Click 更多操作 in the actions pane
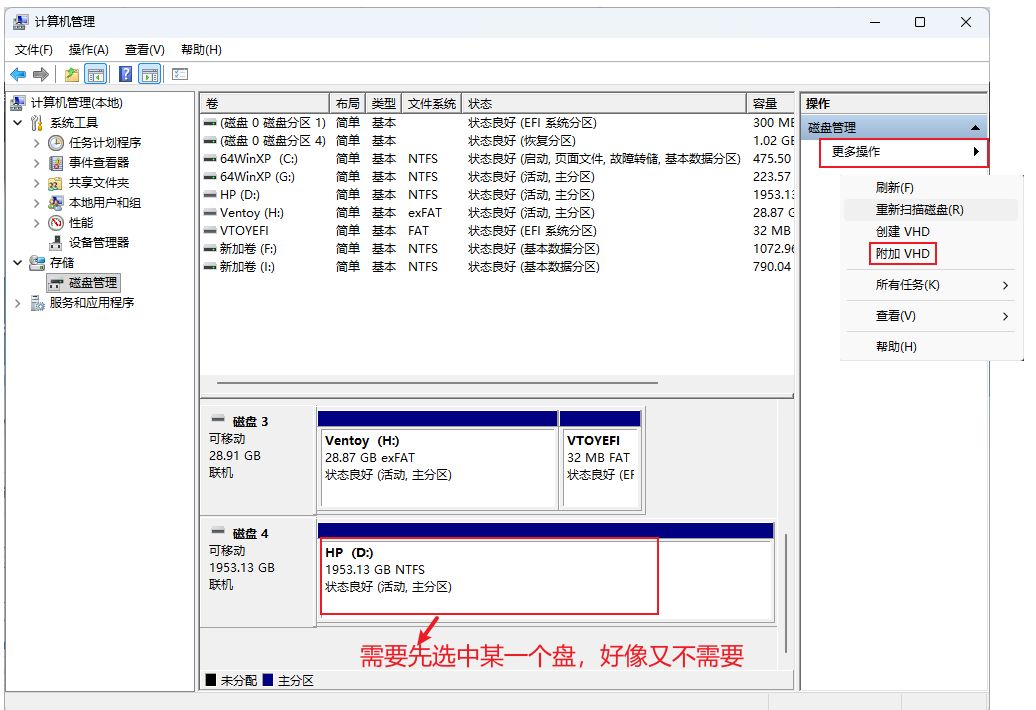The height and width of the screenshot is (710, 1036). [856, 152]
